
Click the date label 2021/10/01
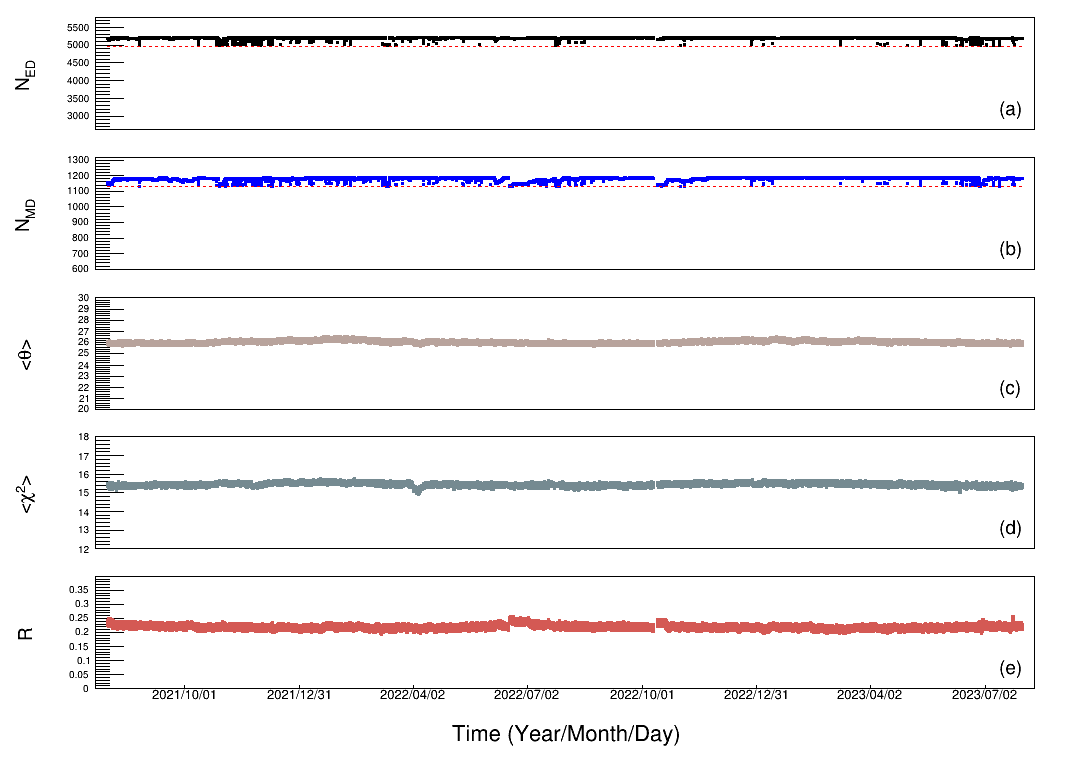click(184, 695)
